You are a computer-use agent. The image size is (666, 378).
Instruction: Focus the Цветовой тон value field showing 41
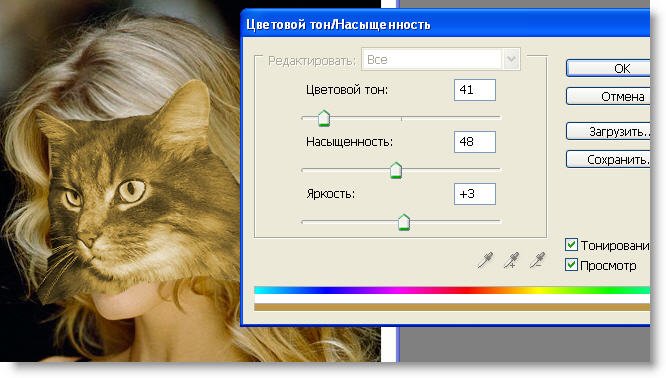474,90
